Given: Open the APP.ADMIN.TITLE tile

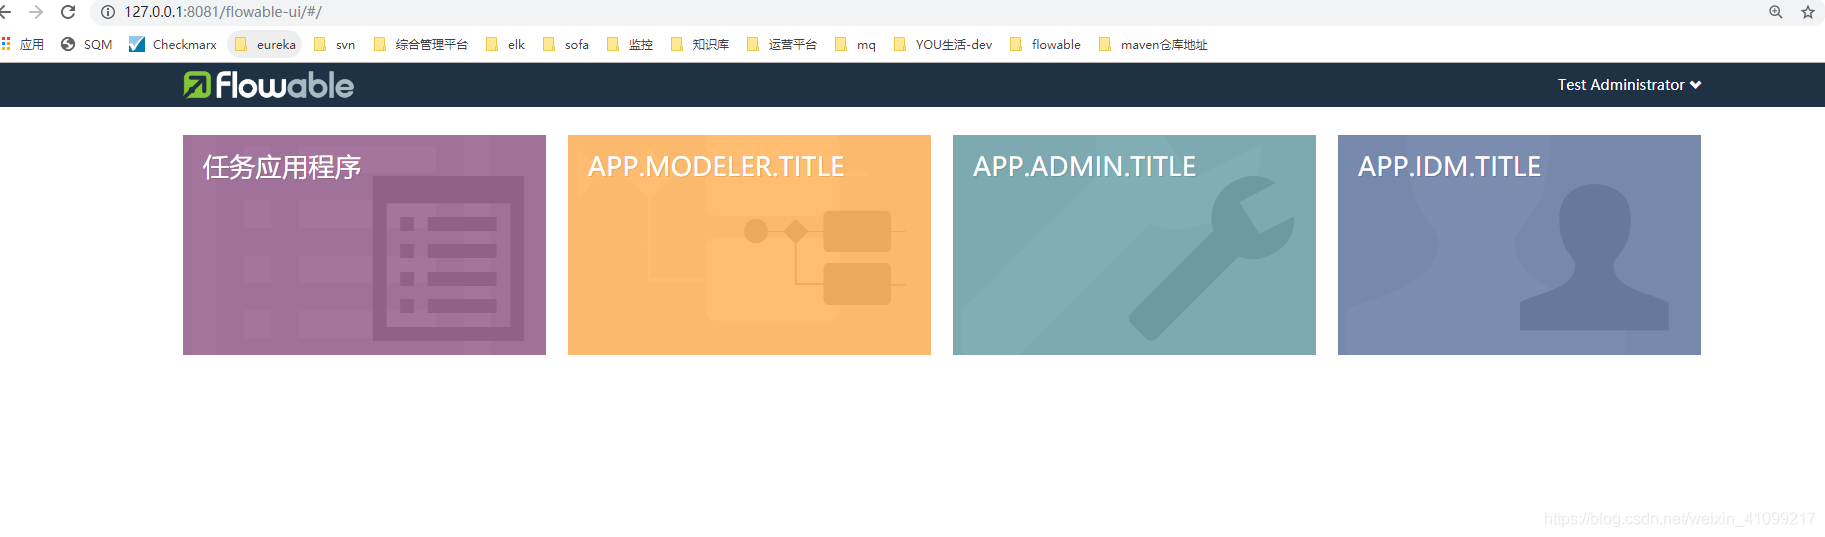Looking at the screenshot, I should 1134,245.
